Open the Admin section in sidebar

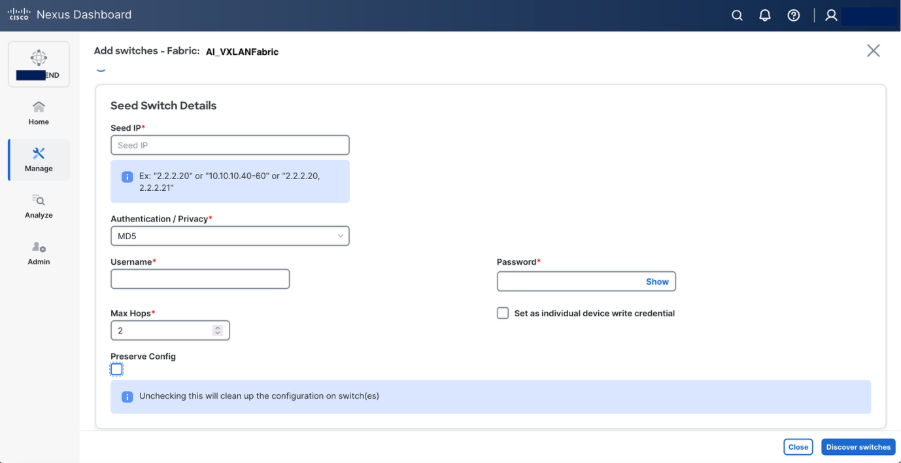click(38, 253)
